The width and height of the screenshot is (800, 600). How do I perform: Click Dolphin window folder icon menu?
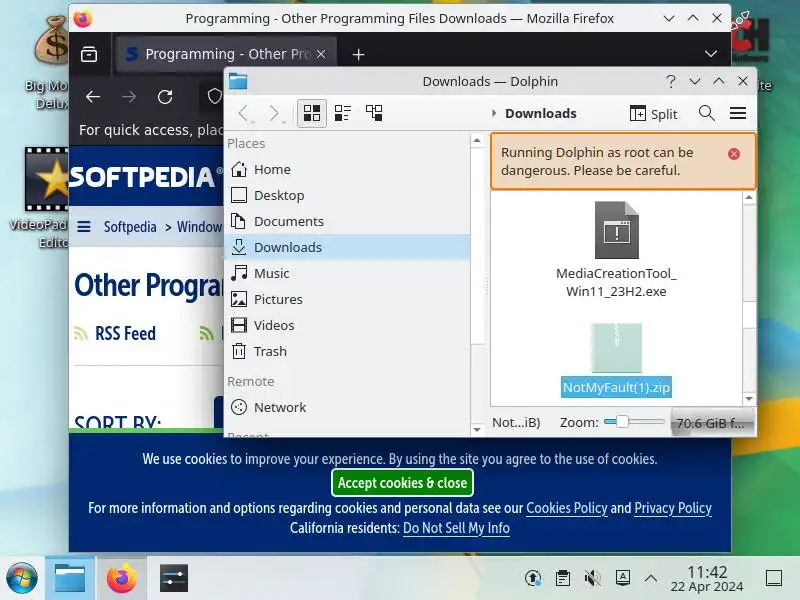(238, 82)
